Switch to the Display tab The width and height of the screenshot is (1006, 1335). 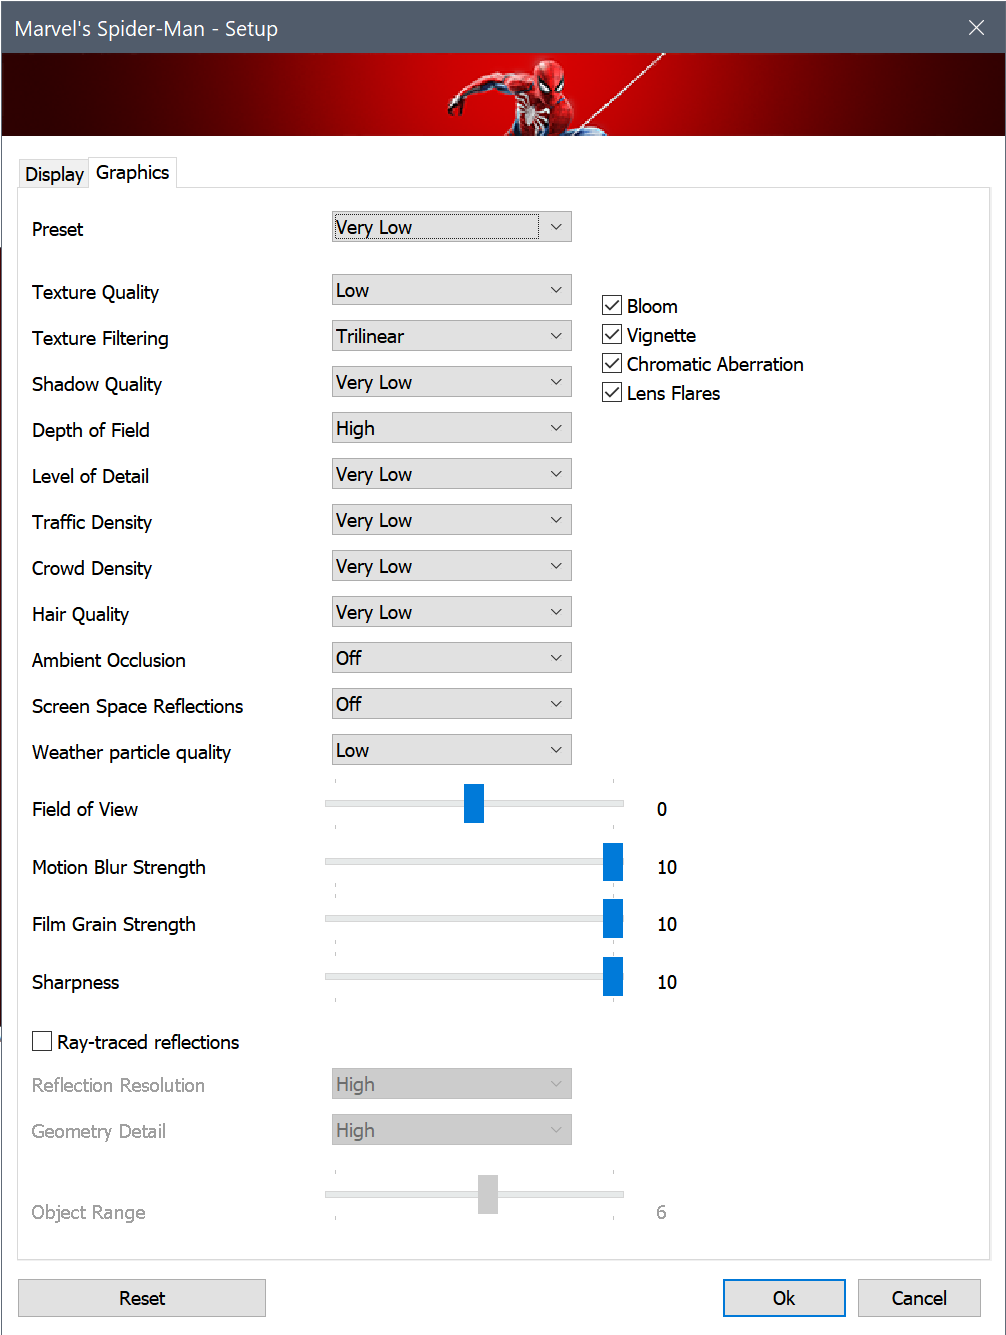[x=54, y=174]
